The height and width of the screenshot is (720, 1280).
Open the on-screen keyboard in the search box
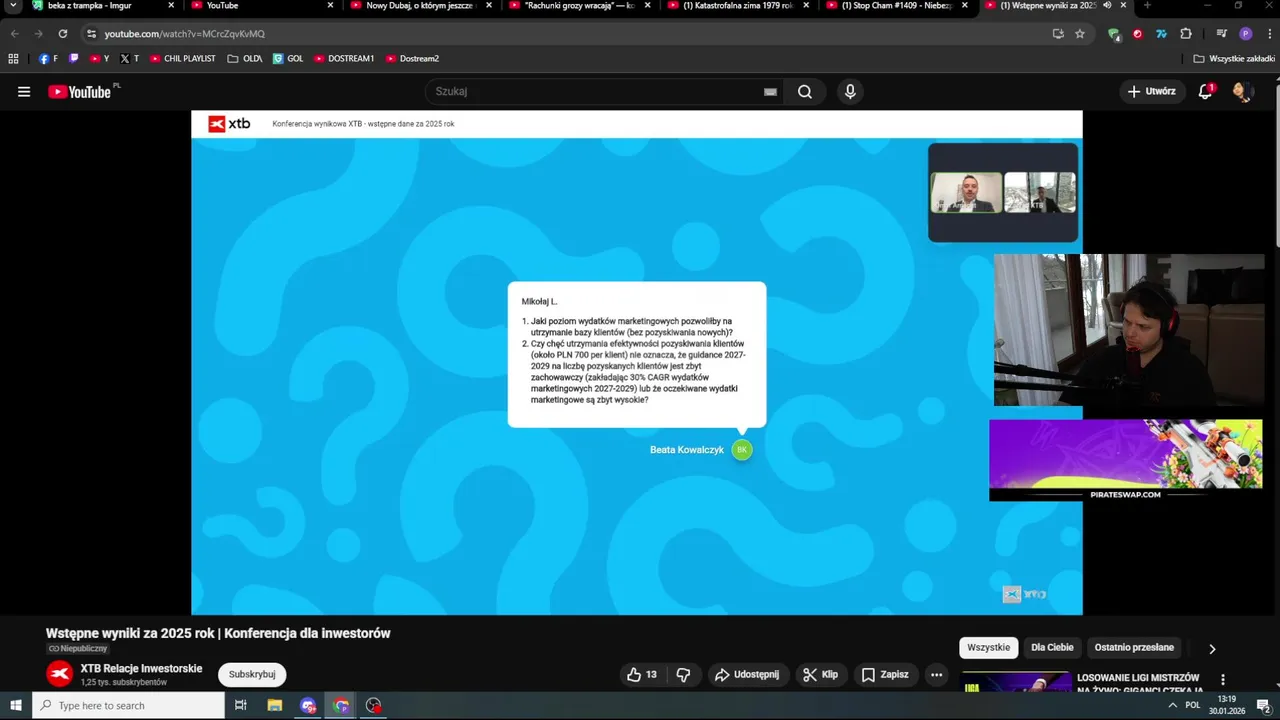(x=770, y=92)
